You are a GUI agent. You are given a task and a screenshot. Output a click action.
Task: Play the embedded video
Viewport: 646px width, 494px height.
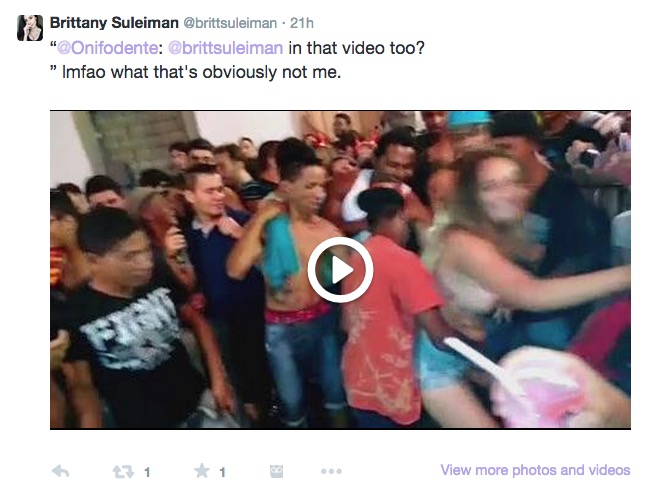point(340,270)
